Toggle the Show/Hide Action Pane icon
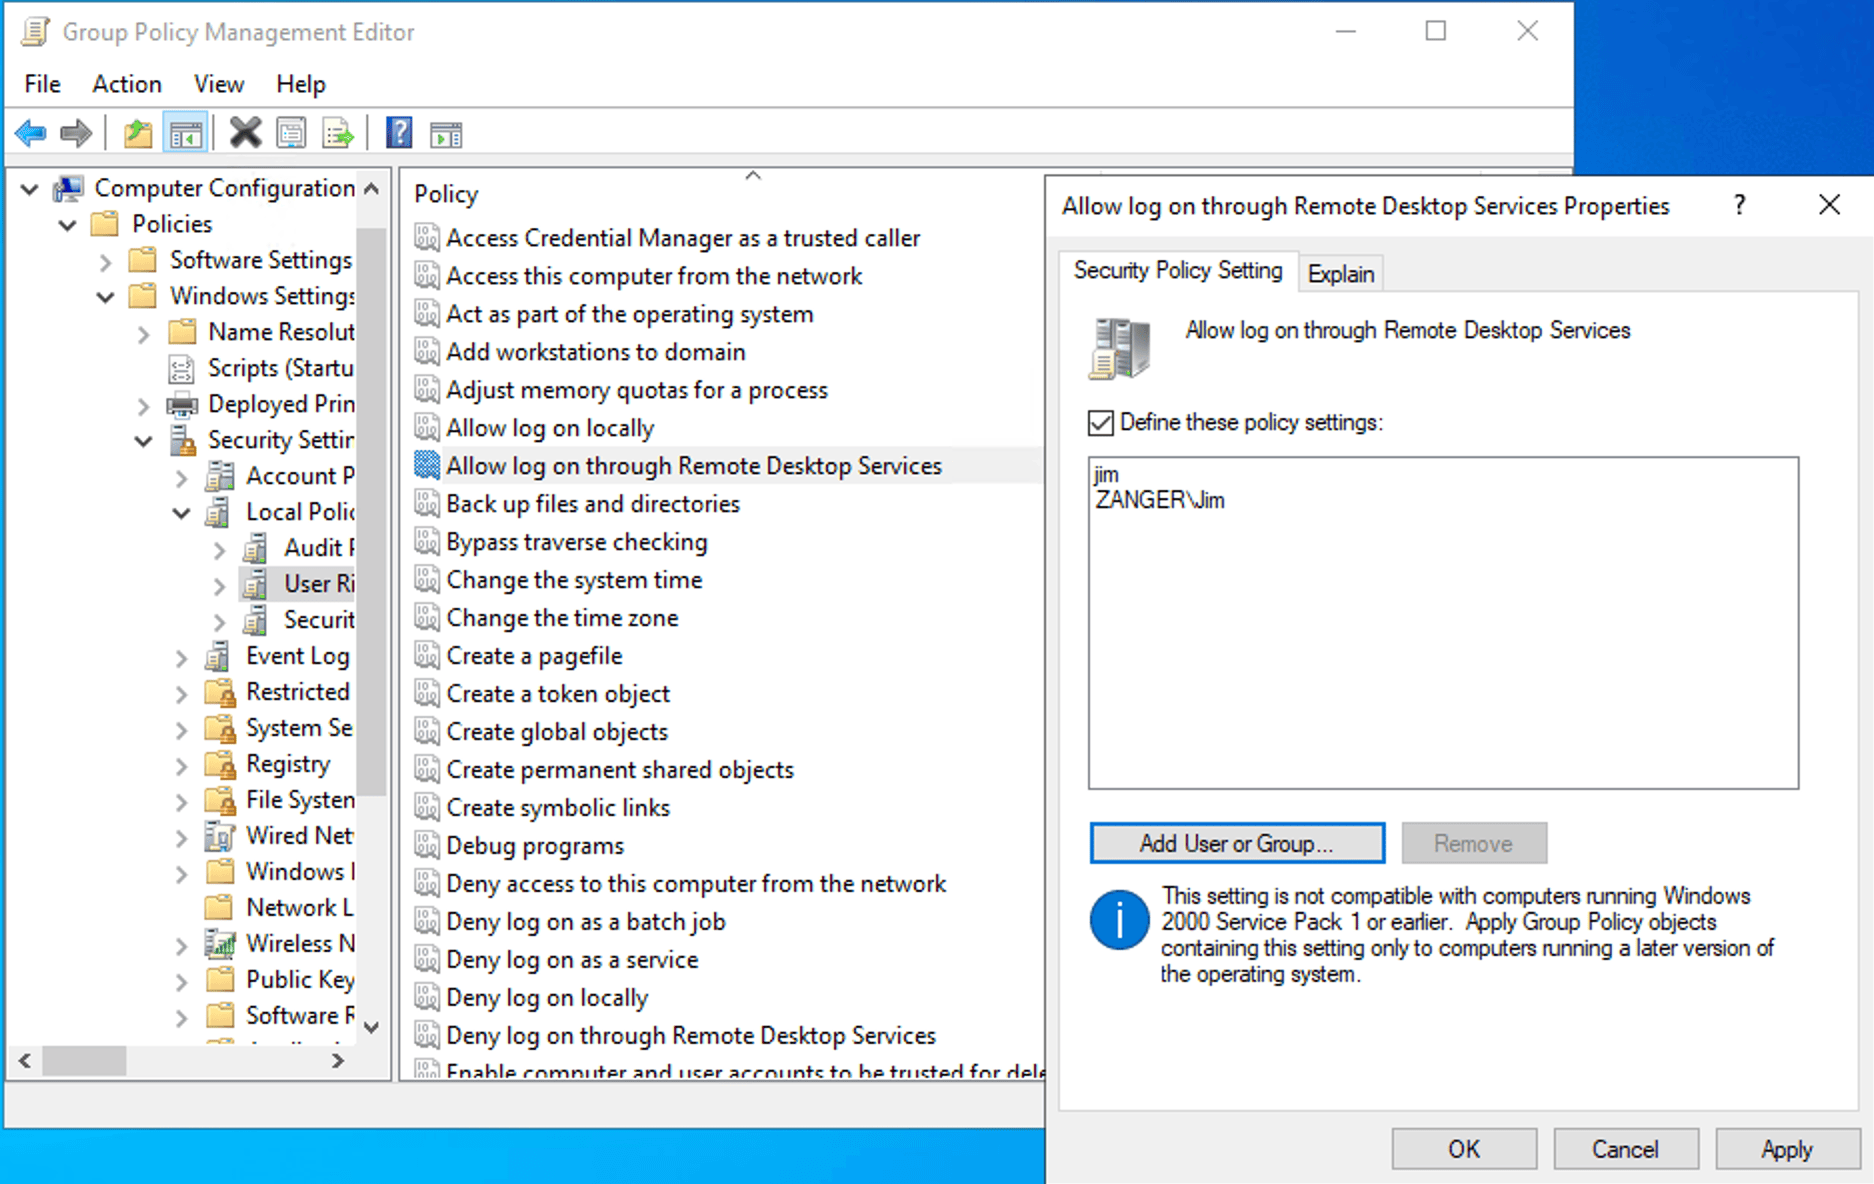Image resolution: width=1874 pixels, height=1184 pixels. coord(447,132)
